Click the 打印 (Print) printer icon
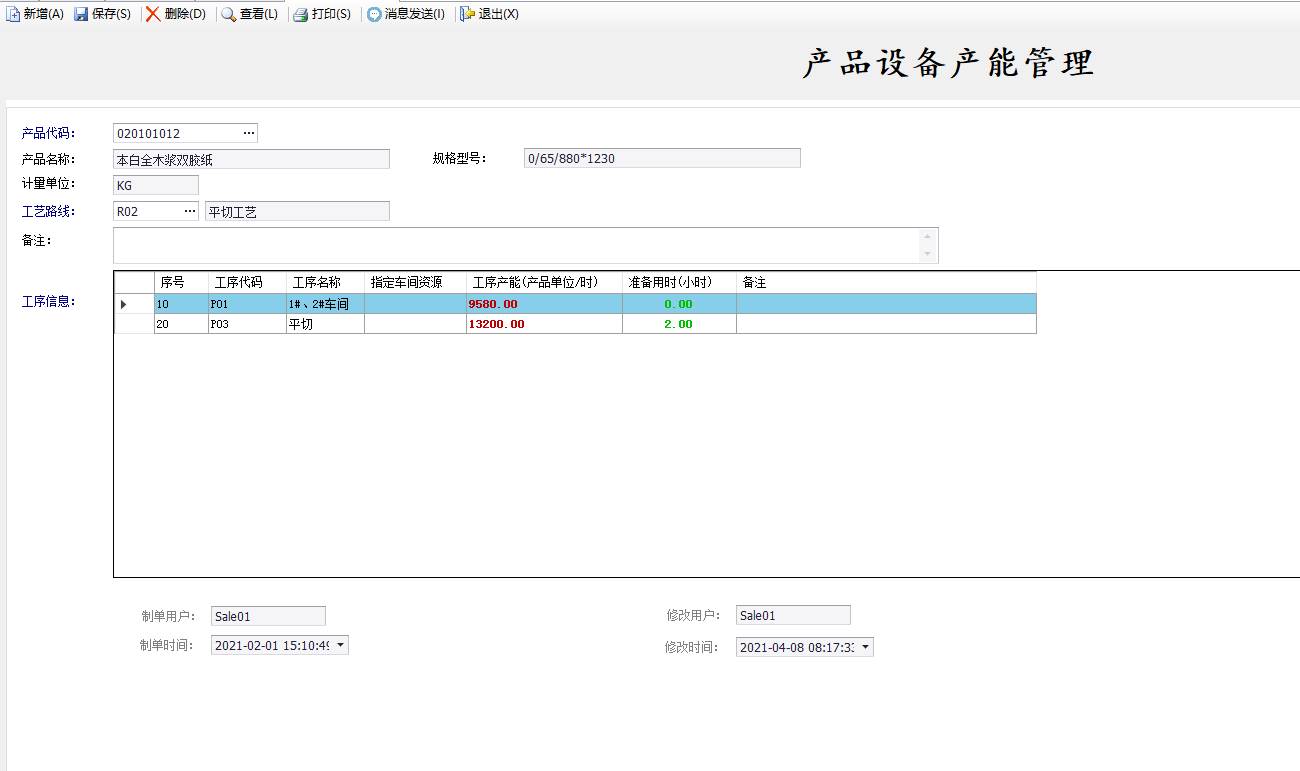1300x771 pixels. [300, 14]
